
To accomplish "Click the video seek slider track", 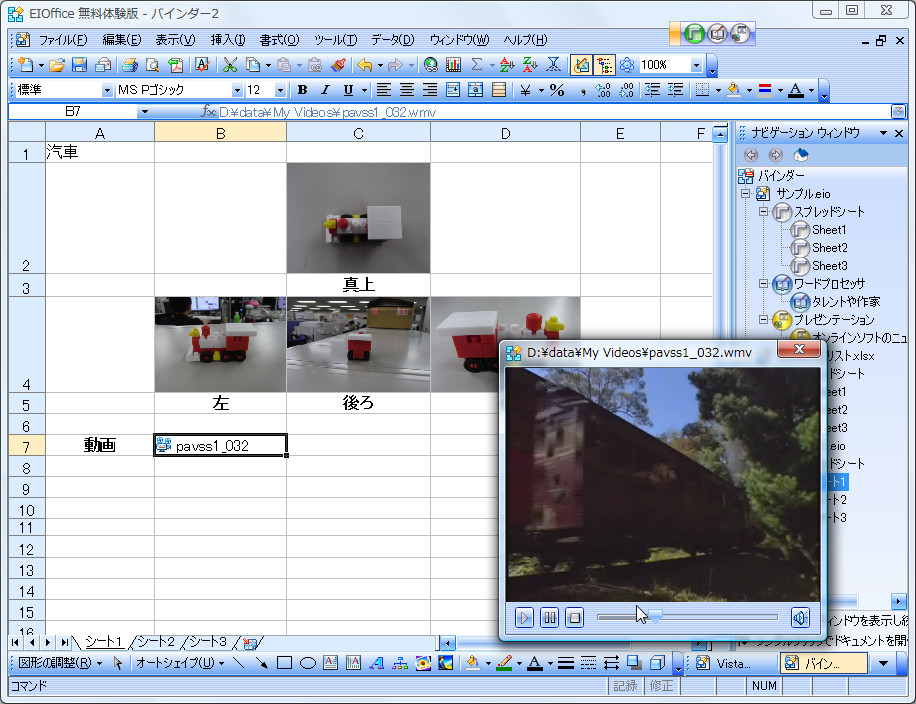I will pyautogui.click(x=687, y=617).
